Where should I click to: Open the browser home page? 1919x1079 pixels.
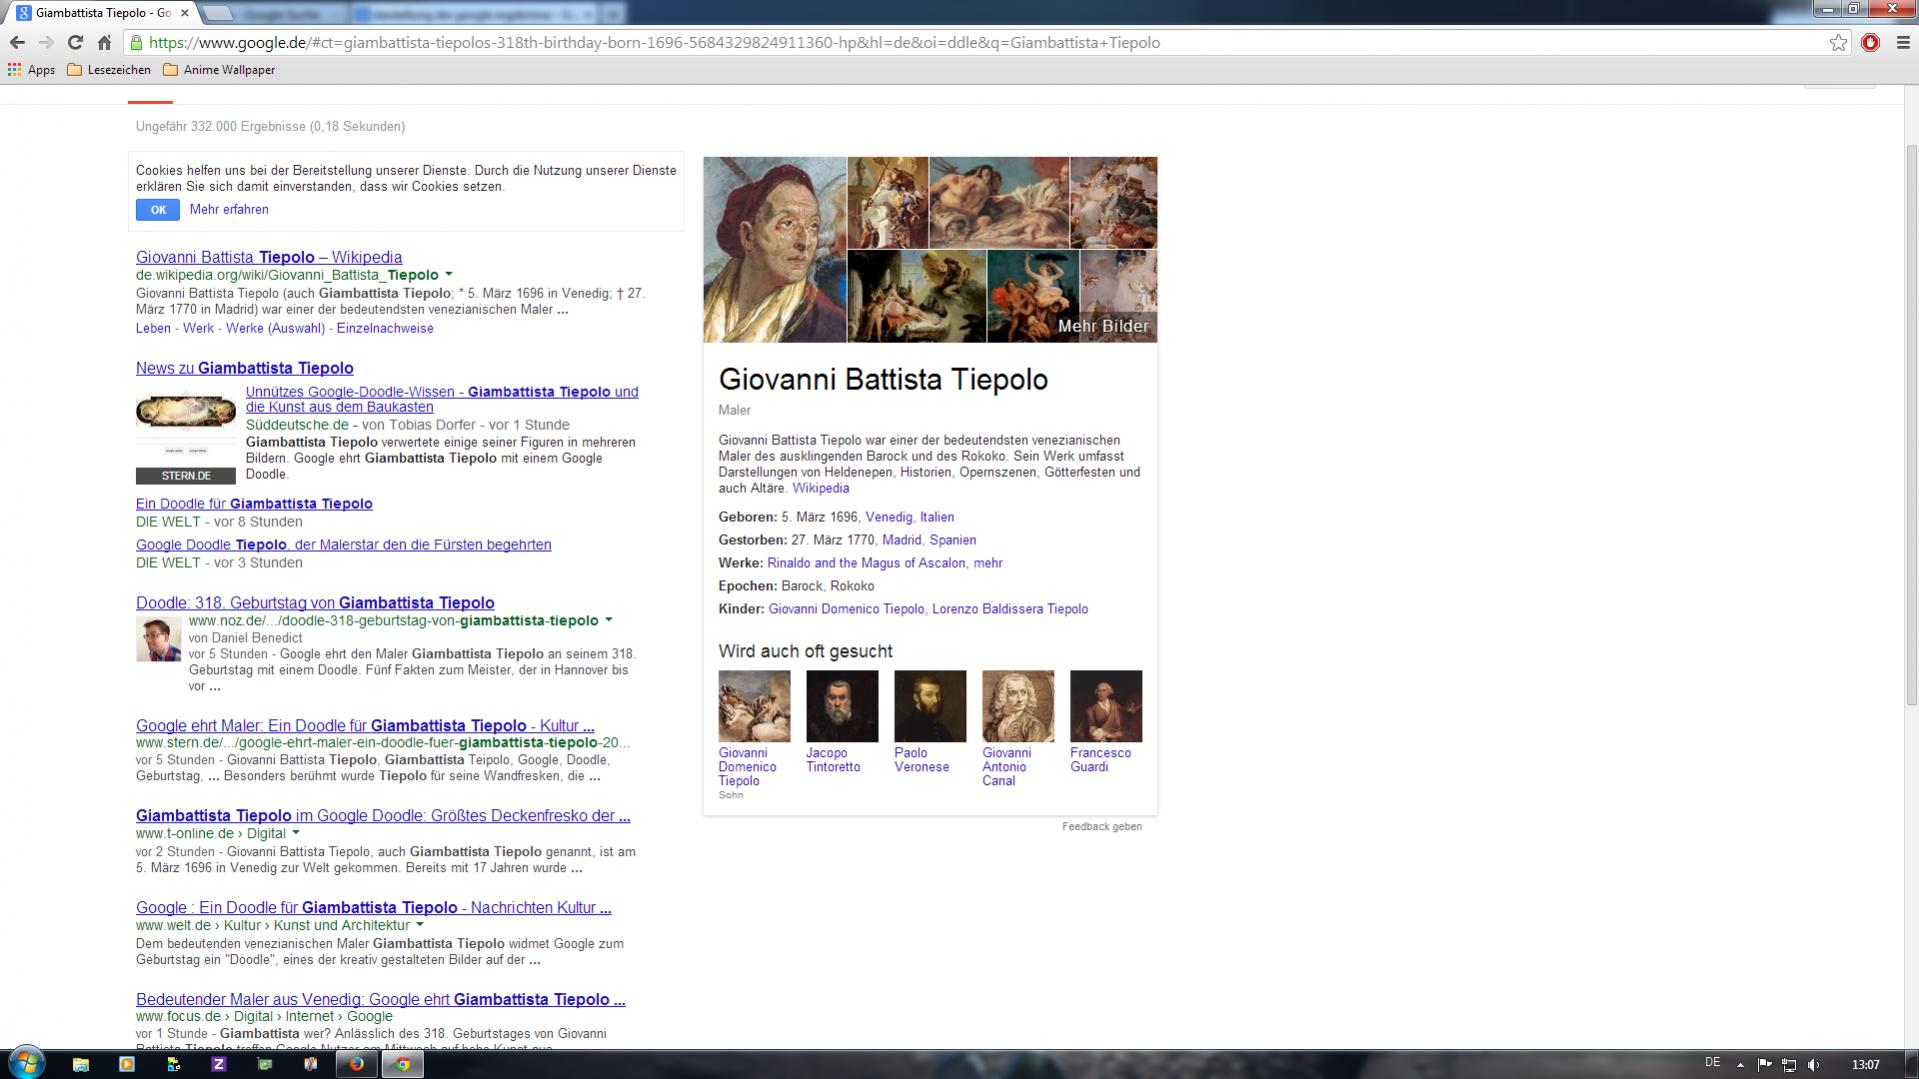pos(104,42)
